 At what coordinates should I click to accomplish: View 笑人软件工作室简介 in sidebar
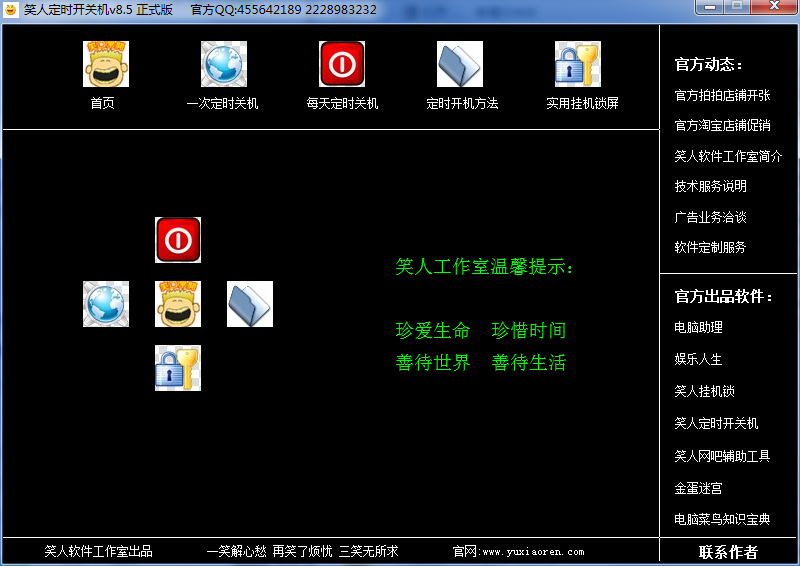(x=728, y=157)
